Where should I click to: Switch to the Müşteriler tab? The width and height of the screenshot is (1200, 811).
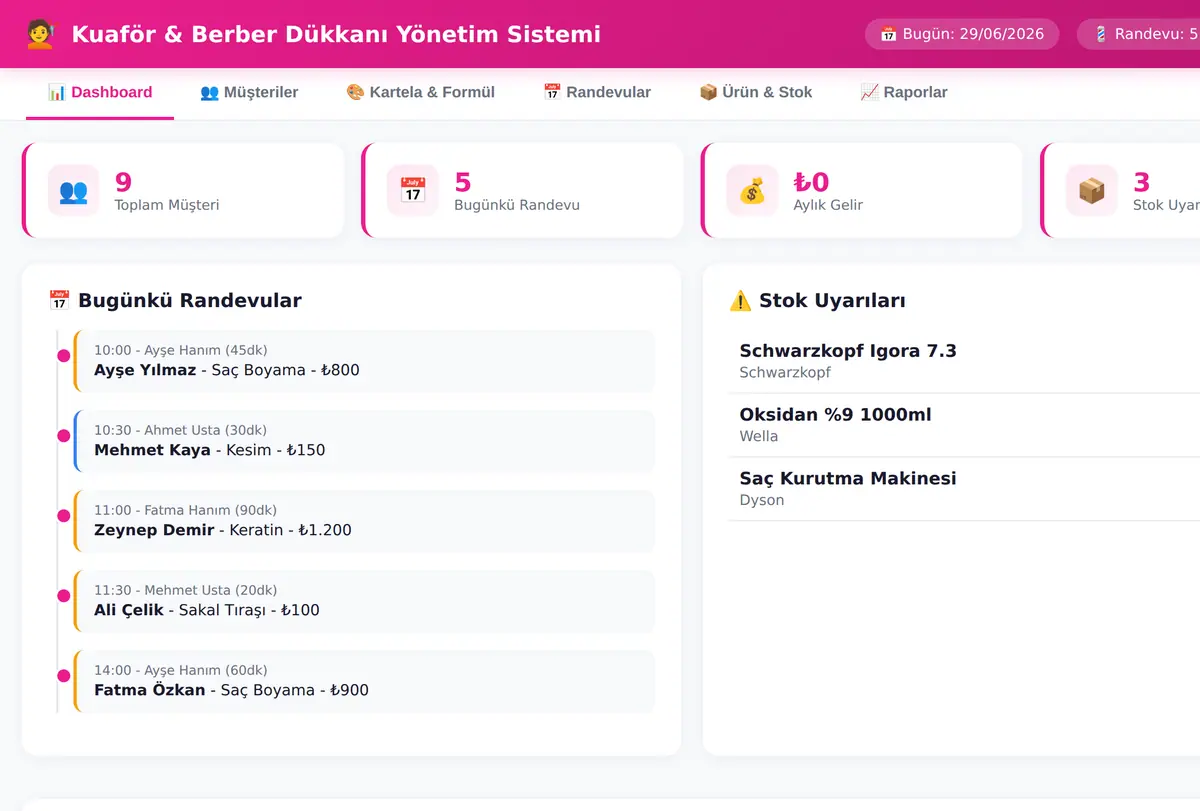pos(249,92)
